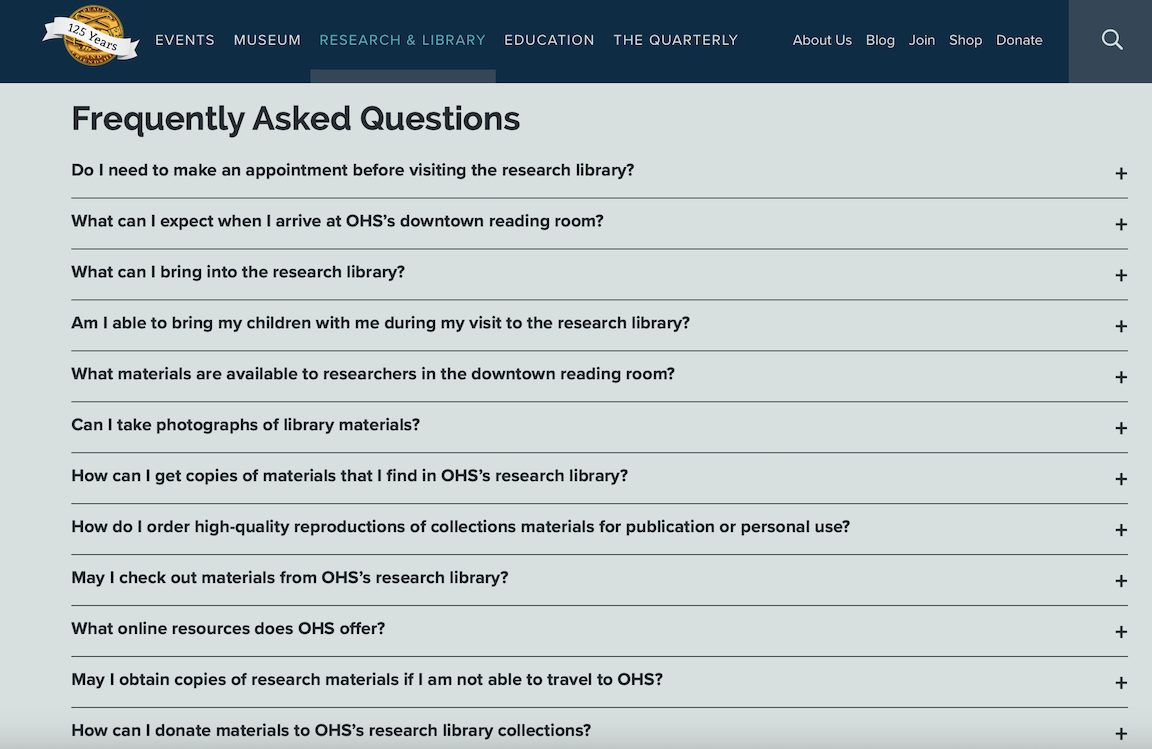This screenshot has width=1152, height=749.
Task: Select Research & Library nav item
Action: pyautogui.click(x=402, y=40)
